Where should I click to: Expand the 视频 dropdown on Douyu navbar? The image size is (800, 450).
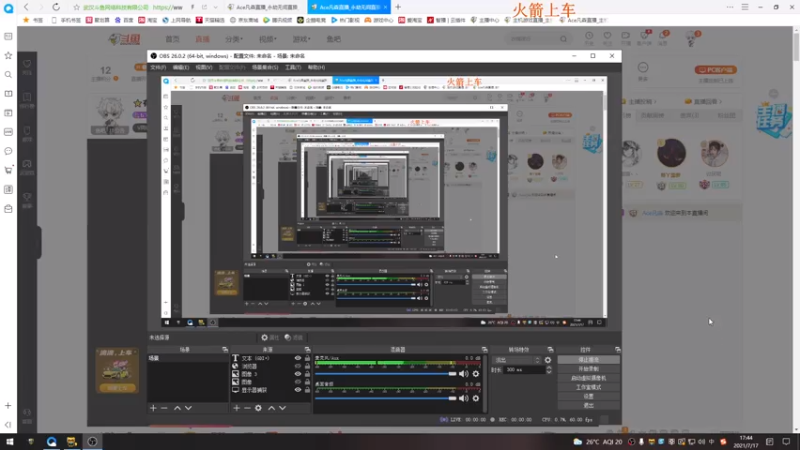267,39
